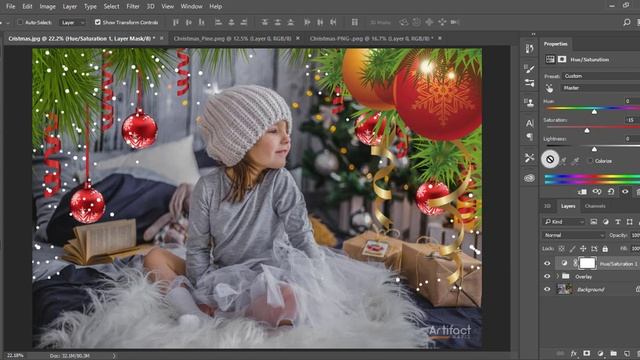
Task: Open the Tool Presets panel icon
Action: (x=529, y=158)
